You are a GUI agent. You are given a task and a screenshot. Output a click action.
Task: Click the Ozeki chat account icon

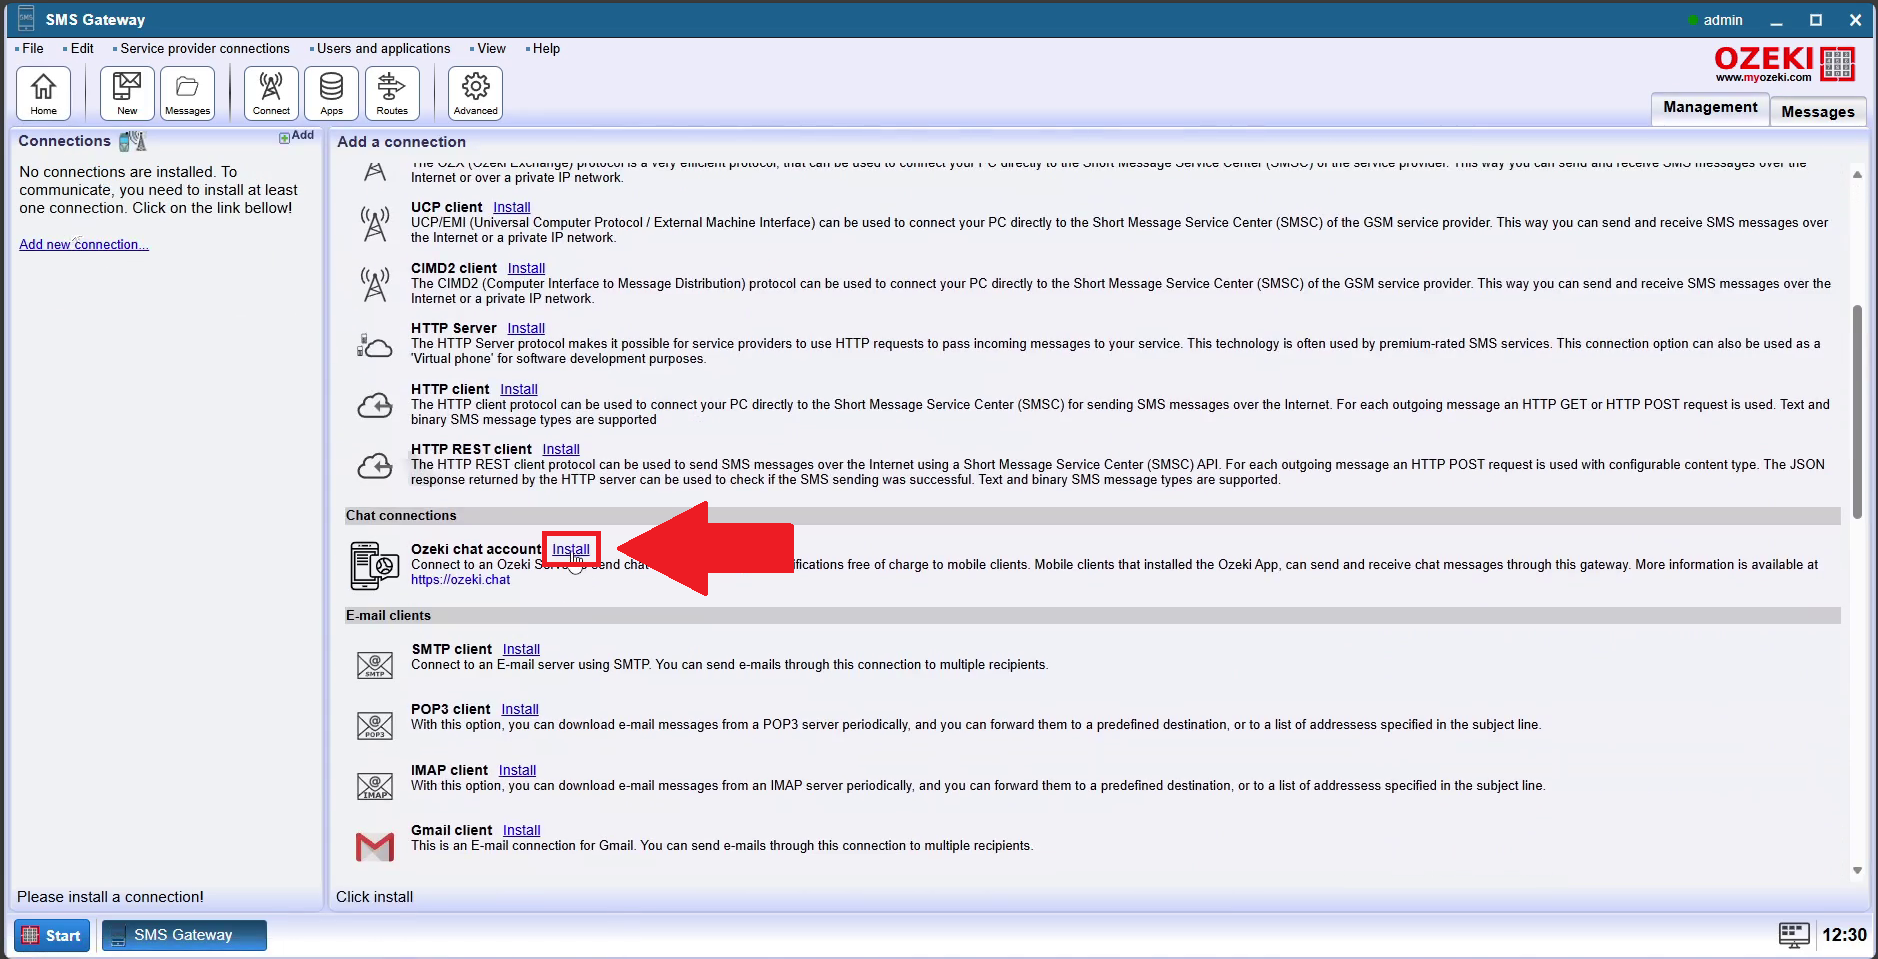point(375,566)
